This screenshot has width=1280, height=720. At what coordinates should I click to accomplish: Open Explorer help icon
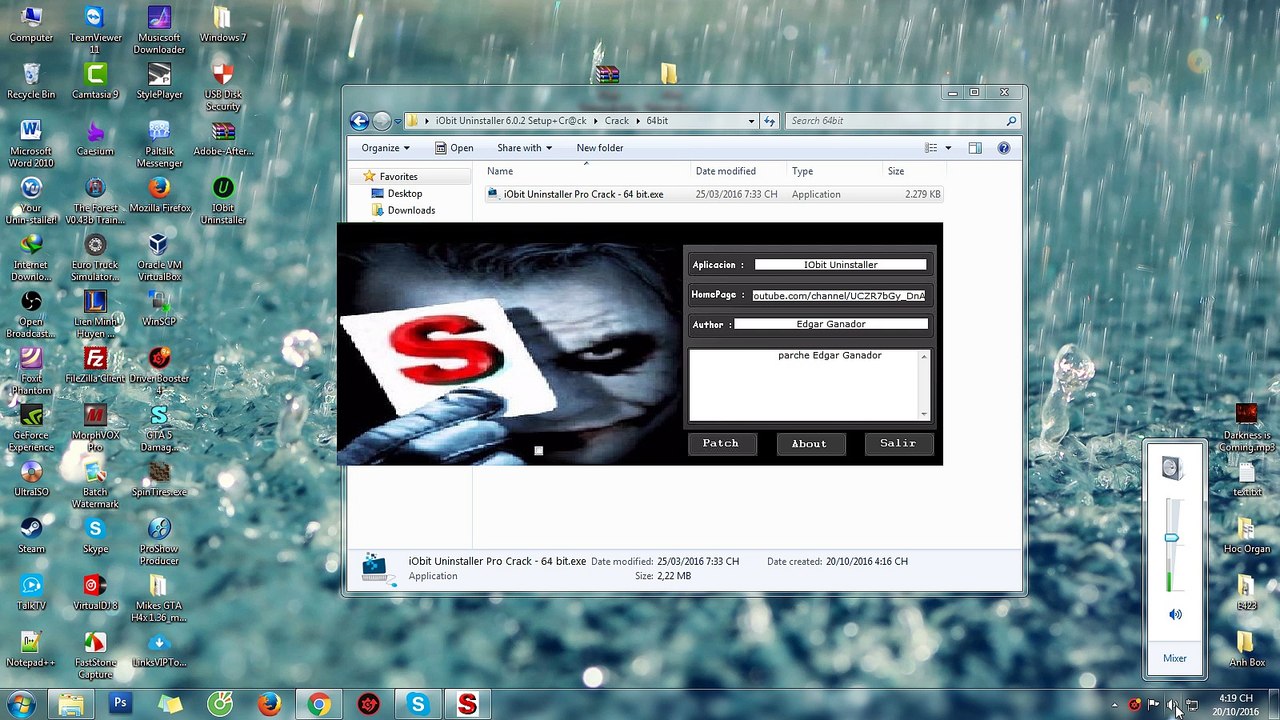point(1004,148)
